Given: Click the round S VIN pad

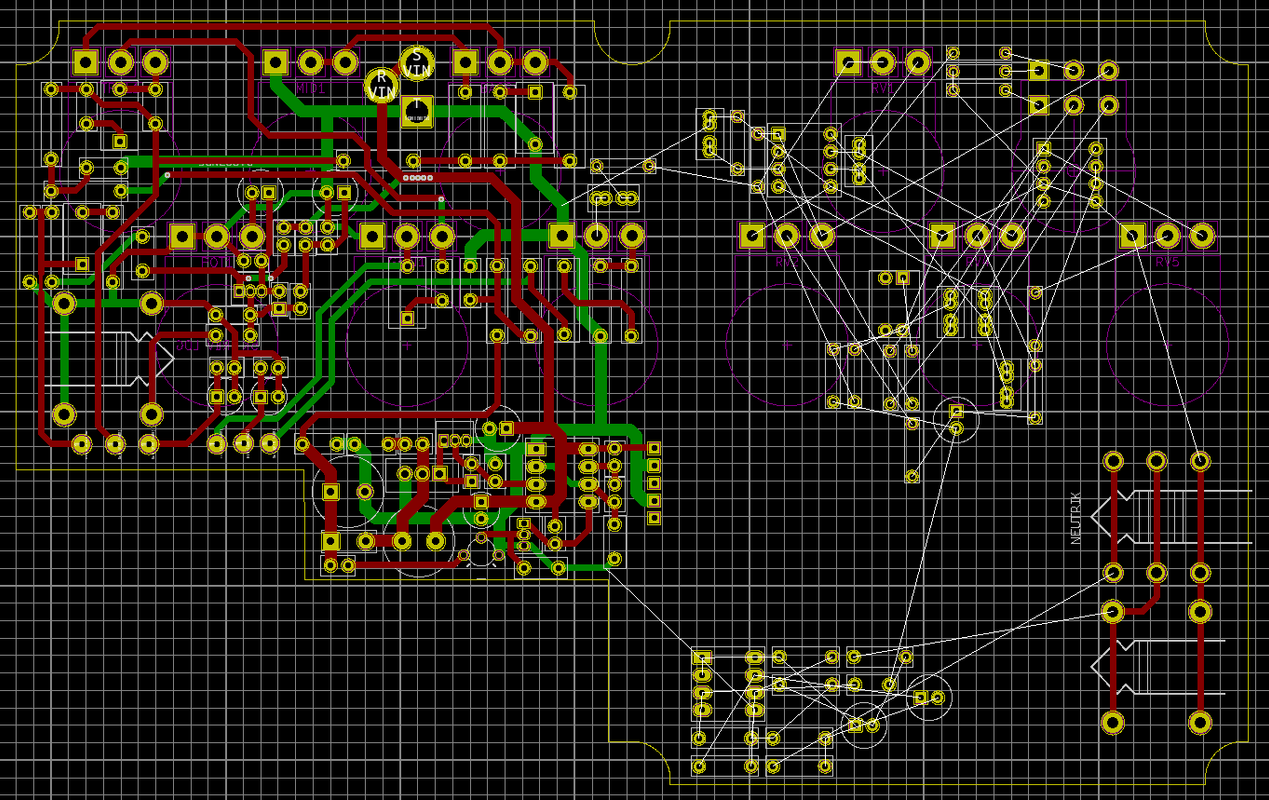Looking at the screenshot, I should 417,62.
